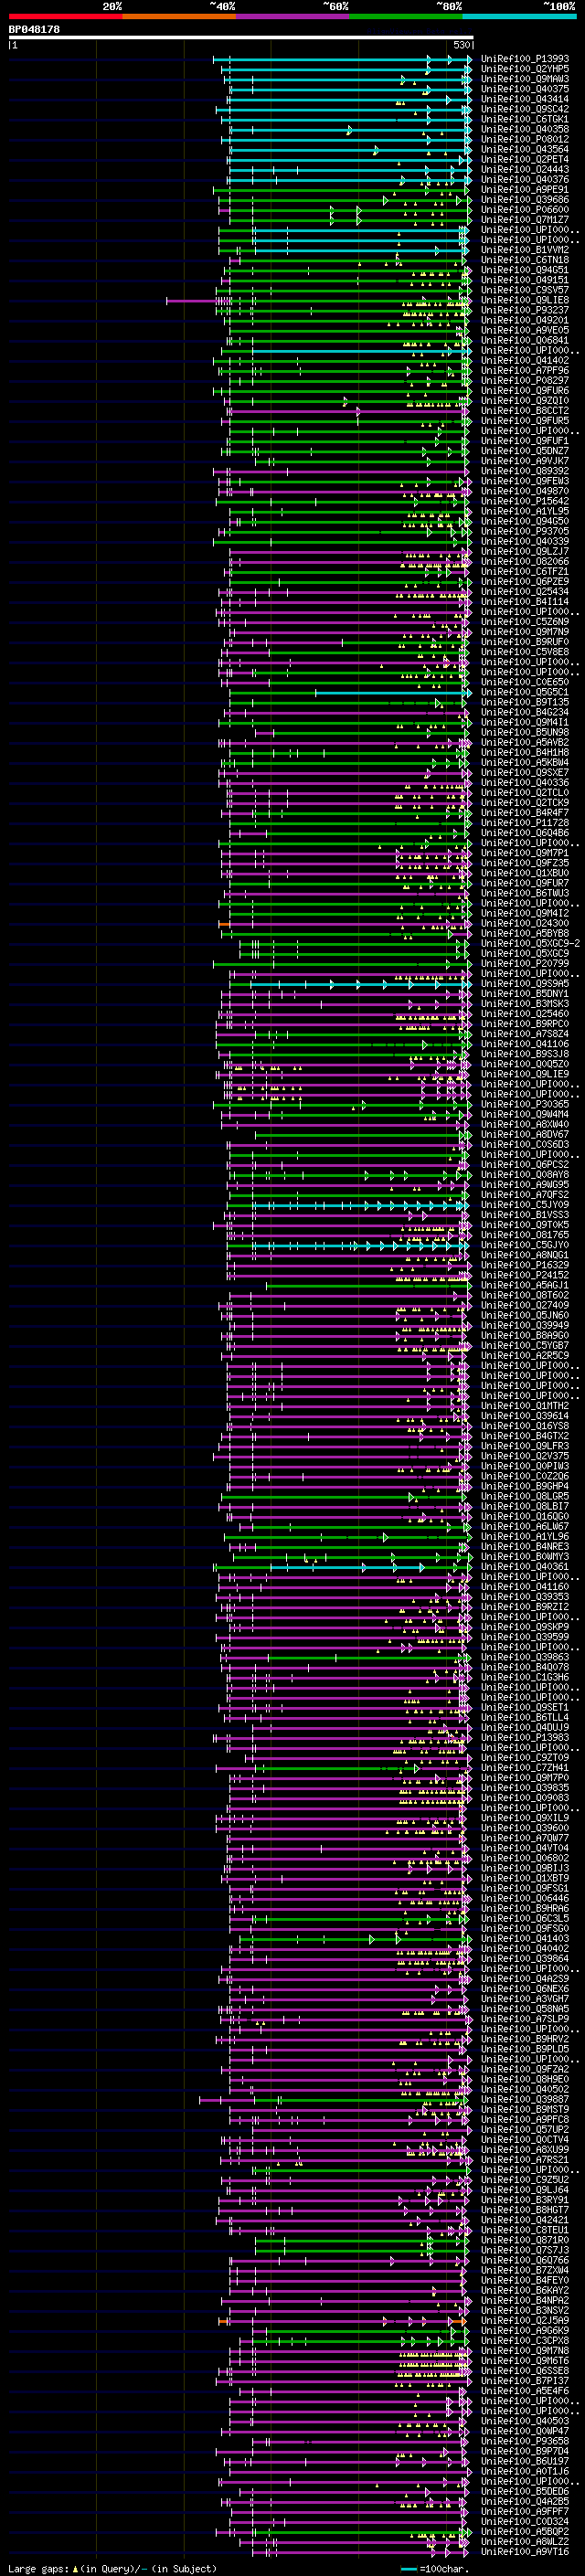Click hit label UniRef100_B9T135
Image resolution: width=585 pixels, height=2576 pixels.
tap(524, 702)
